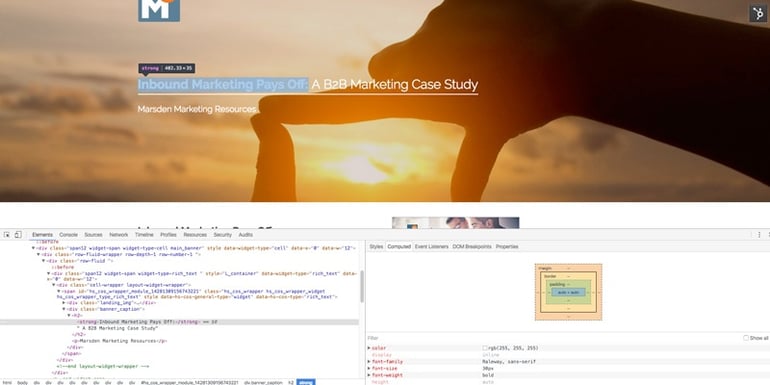770x385 pixels.
Task: Expand the font-size computed property
Action: coord(369,368)
